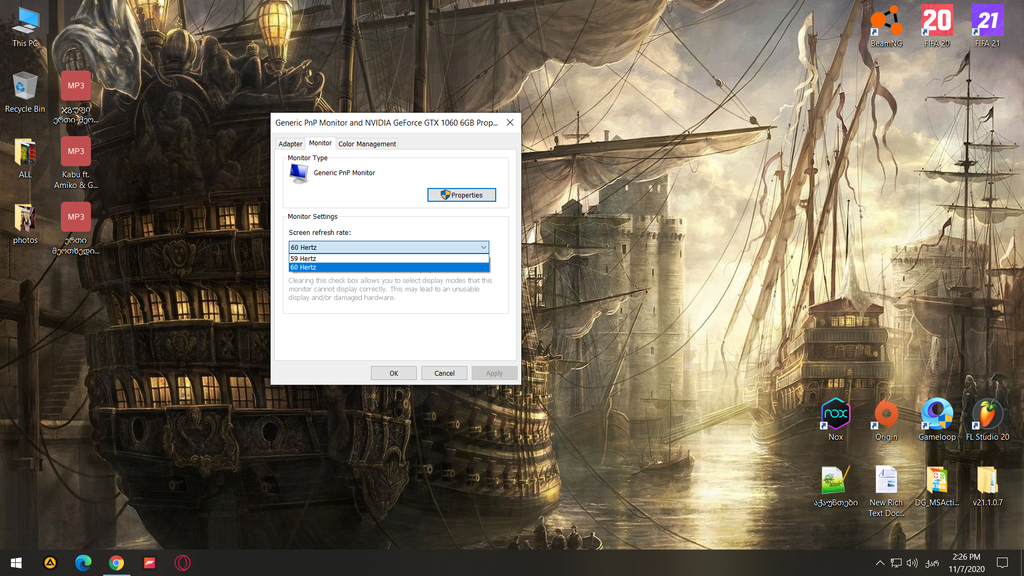The height and width of the screenshot is (576, 1024).
Task: Select the Gameloop shortcut
Action: click(937, 419)
